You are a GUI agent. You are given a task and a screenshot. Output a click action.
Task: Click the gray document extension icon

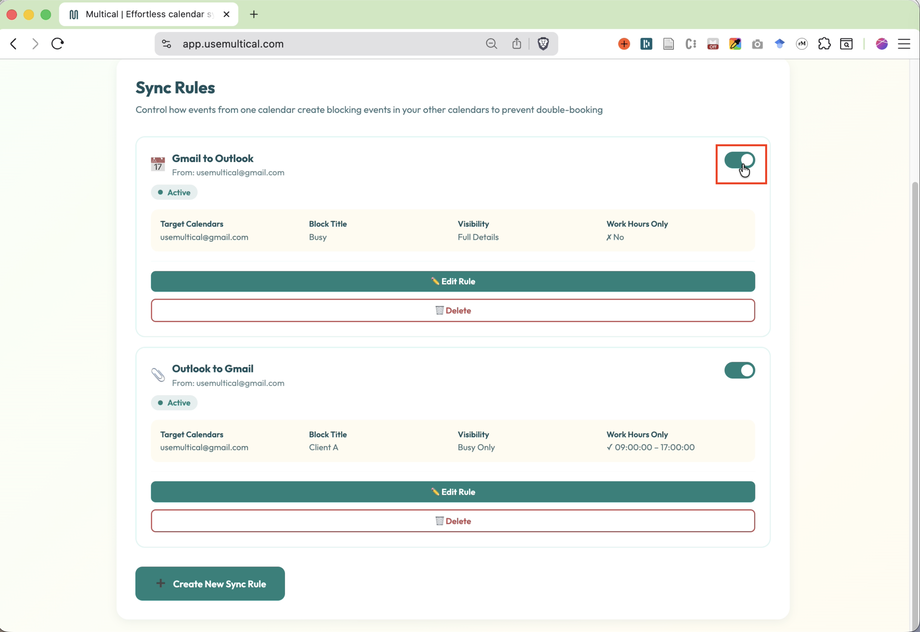(x=668, y=44)
